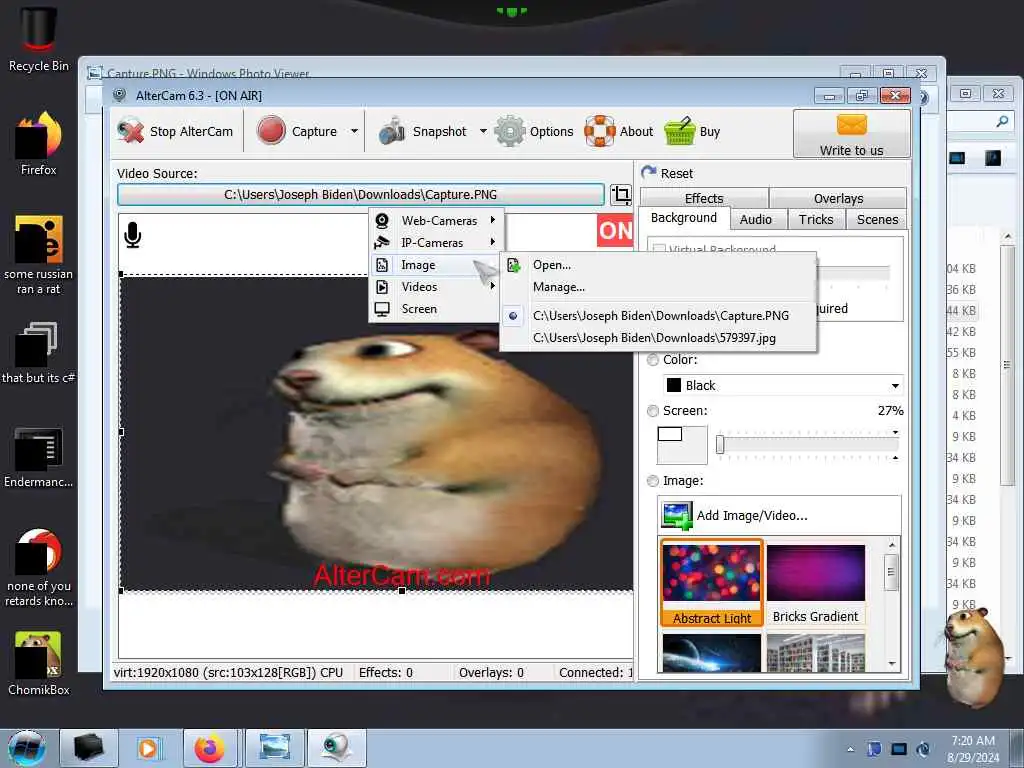1024x768 pixels.
Task: Open the Black color dropdown
Action: 783,385
